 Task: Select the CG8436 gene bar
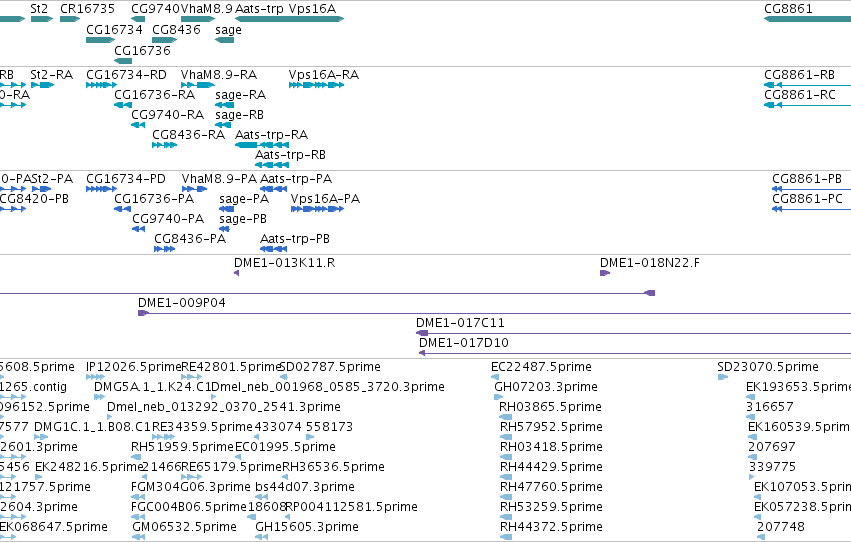coord(164,40)
